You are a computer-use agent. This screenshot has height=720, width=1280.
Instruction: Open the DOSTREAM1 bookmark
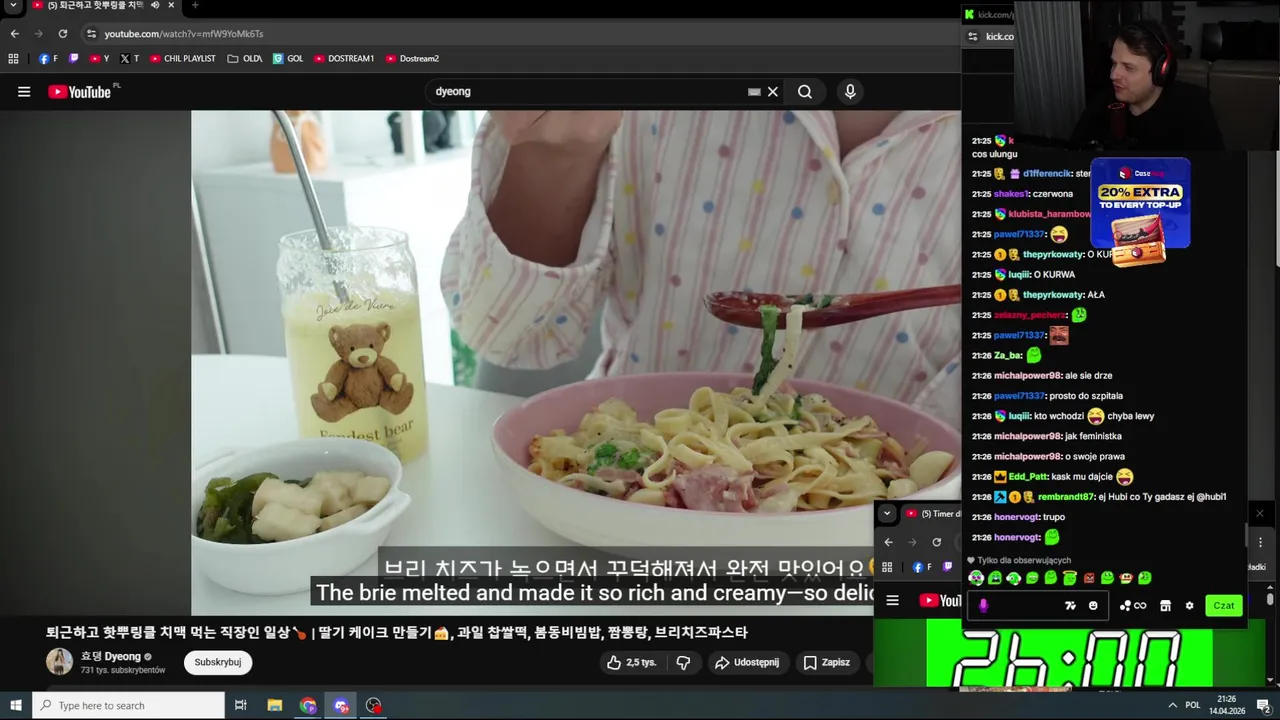(x=344, y=59)
